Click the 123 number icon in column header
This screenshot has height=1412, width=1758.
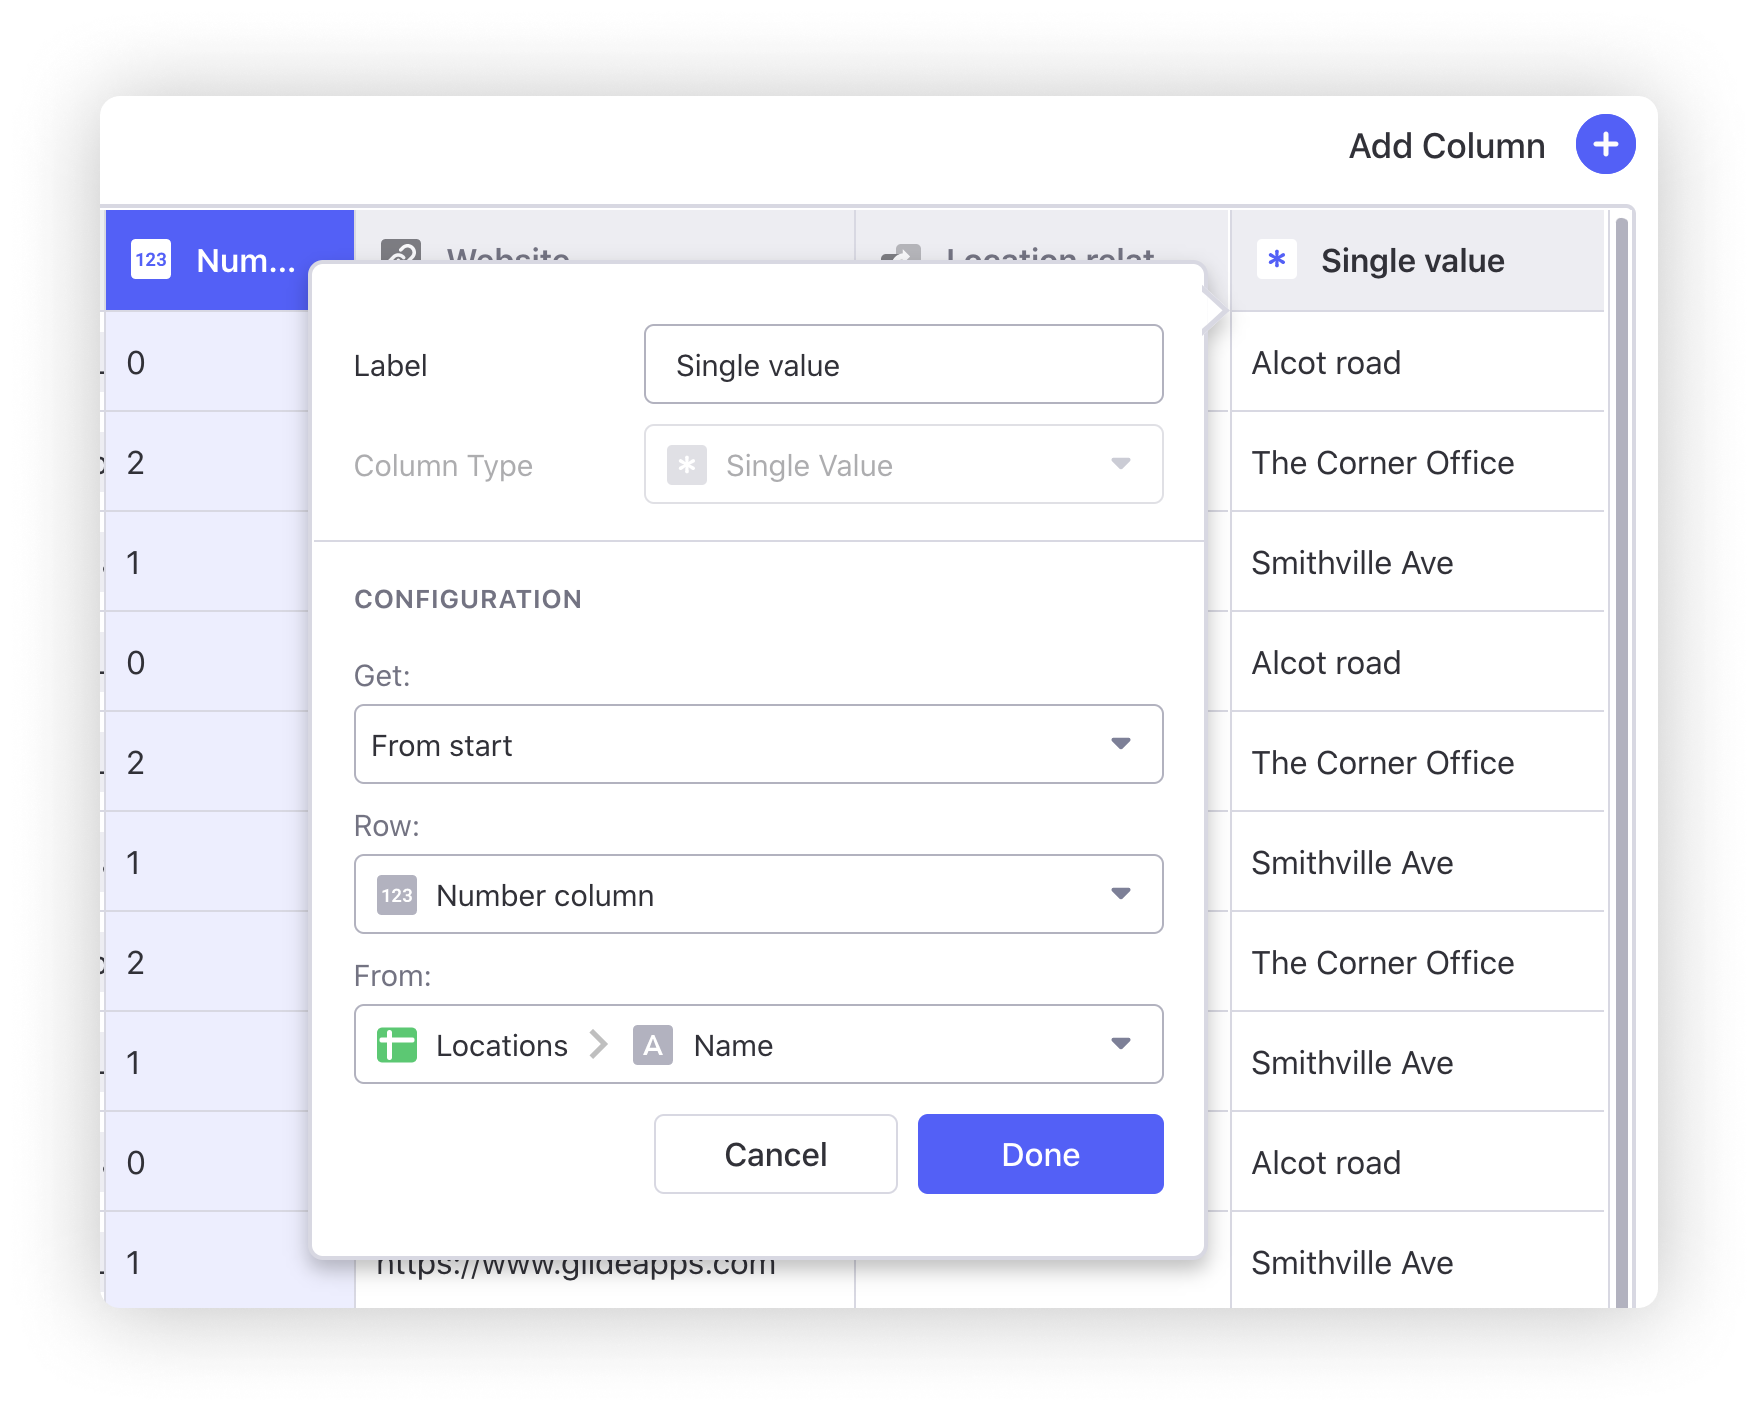click(x=151, y=260)
